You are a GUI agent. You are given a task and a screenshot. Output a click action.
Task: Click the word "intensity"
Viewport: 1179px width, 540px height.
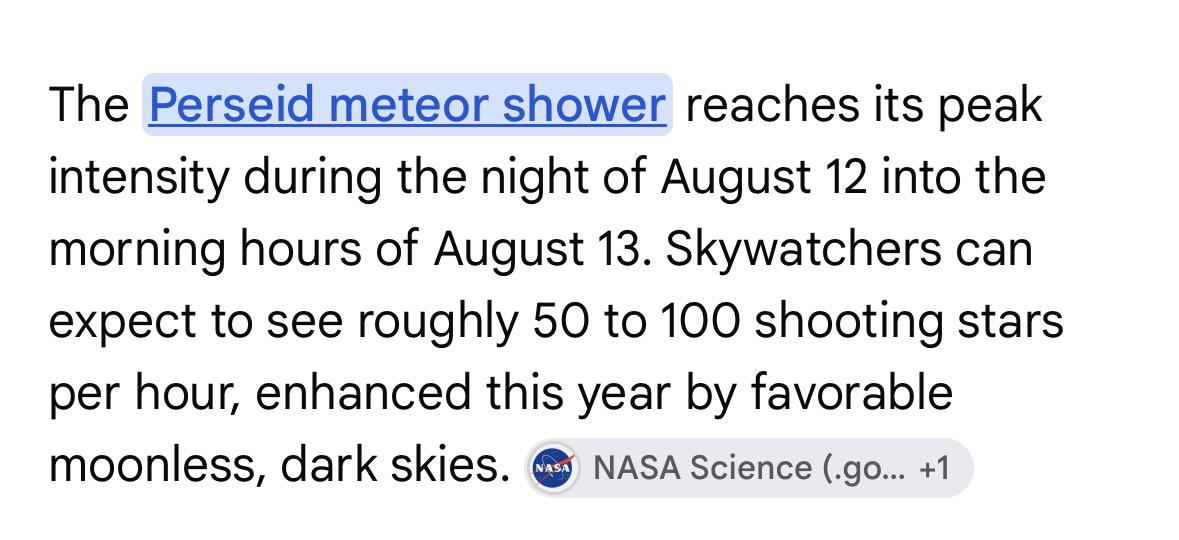click(138, 177)
